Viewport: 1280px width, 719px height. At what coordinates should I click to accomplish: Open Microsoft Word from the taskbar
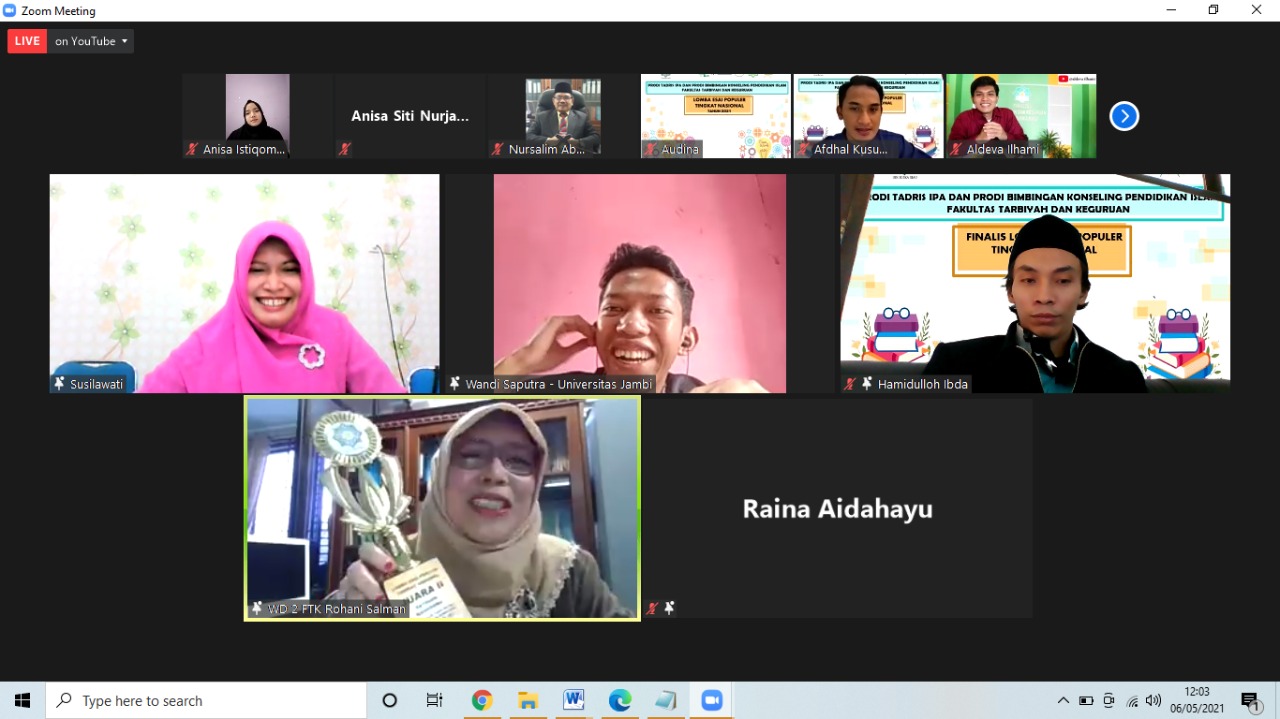[x=574, y=701]
